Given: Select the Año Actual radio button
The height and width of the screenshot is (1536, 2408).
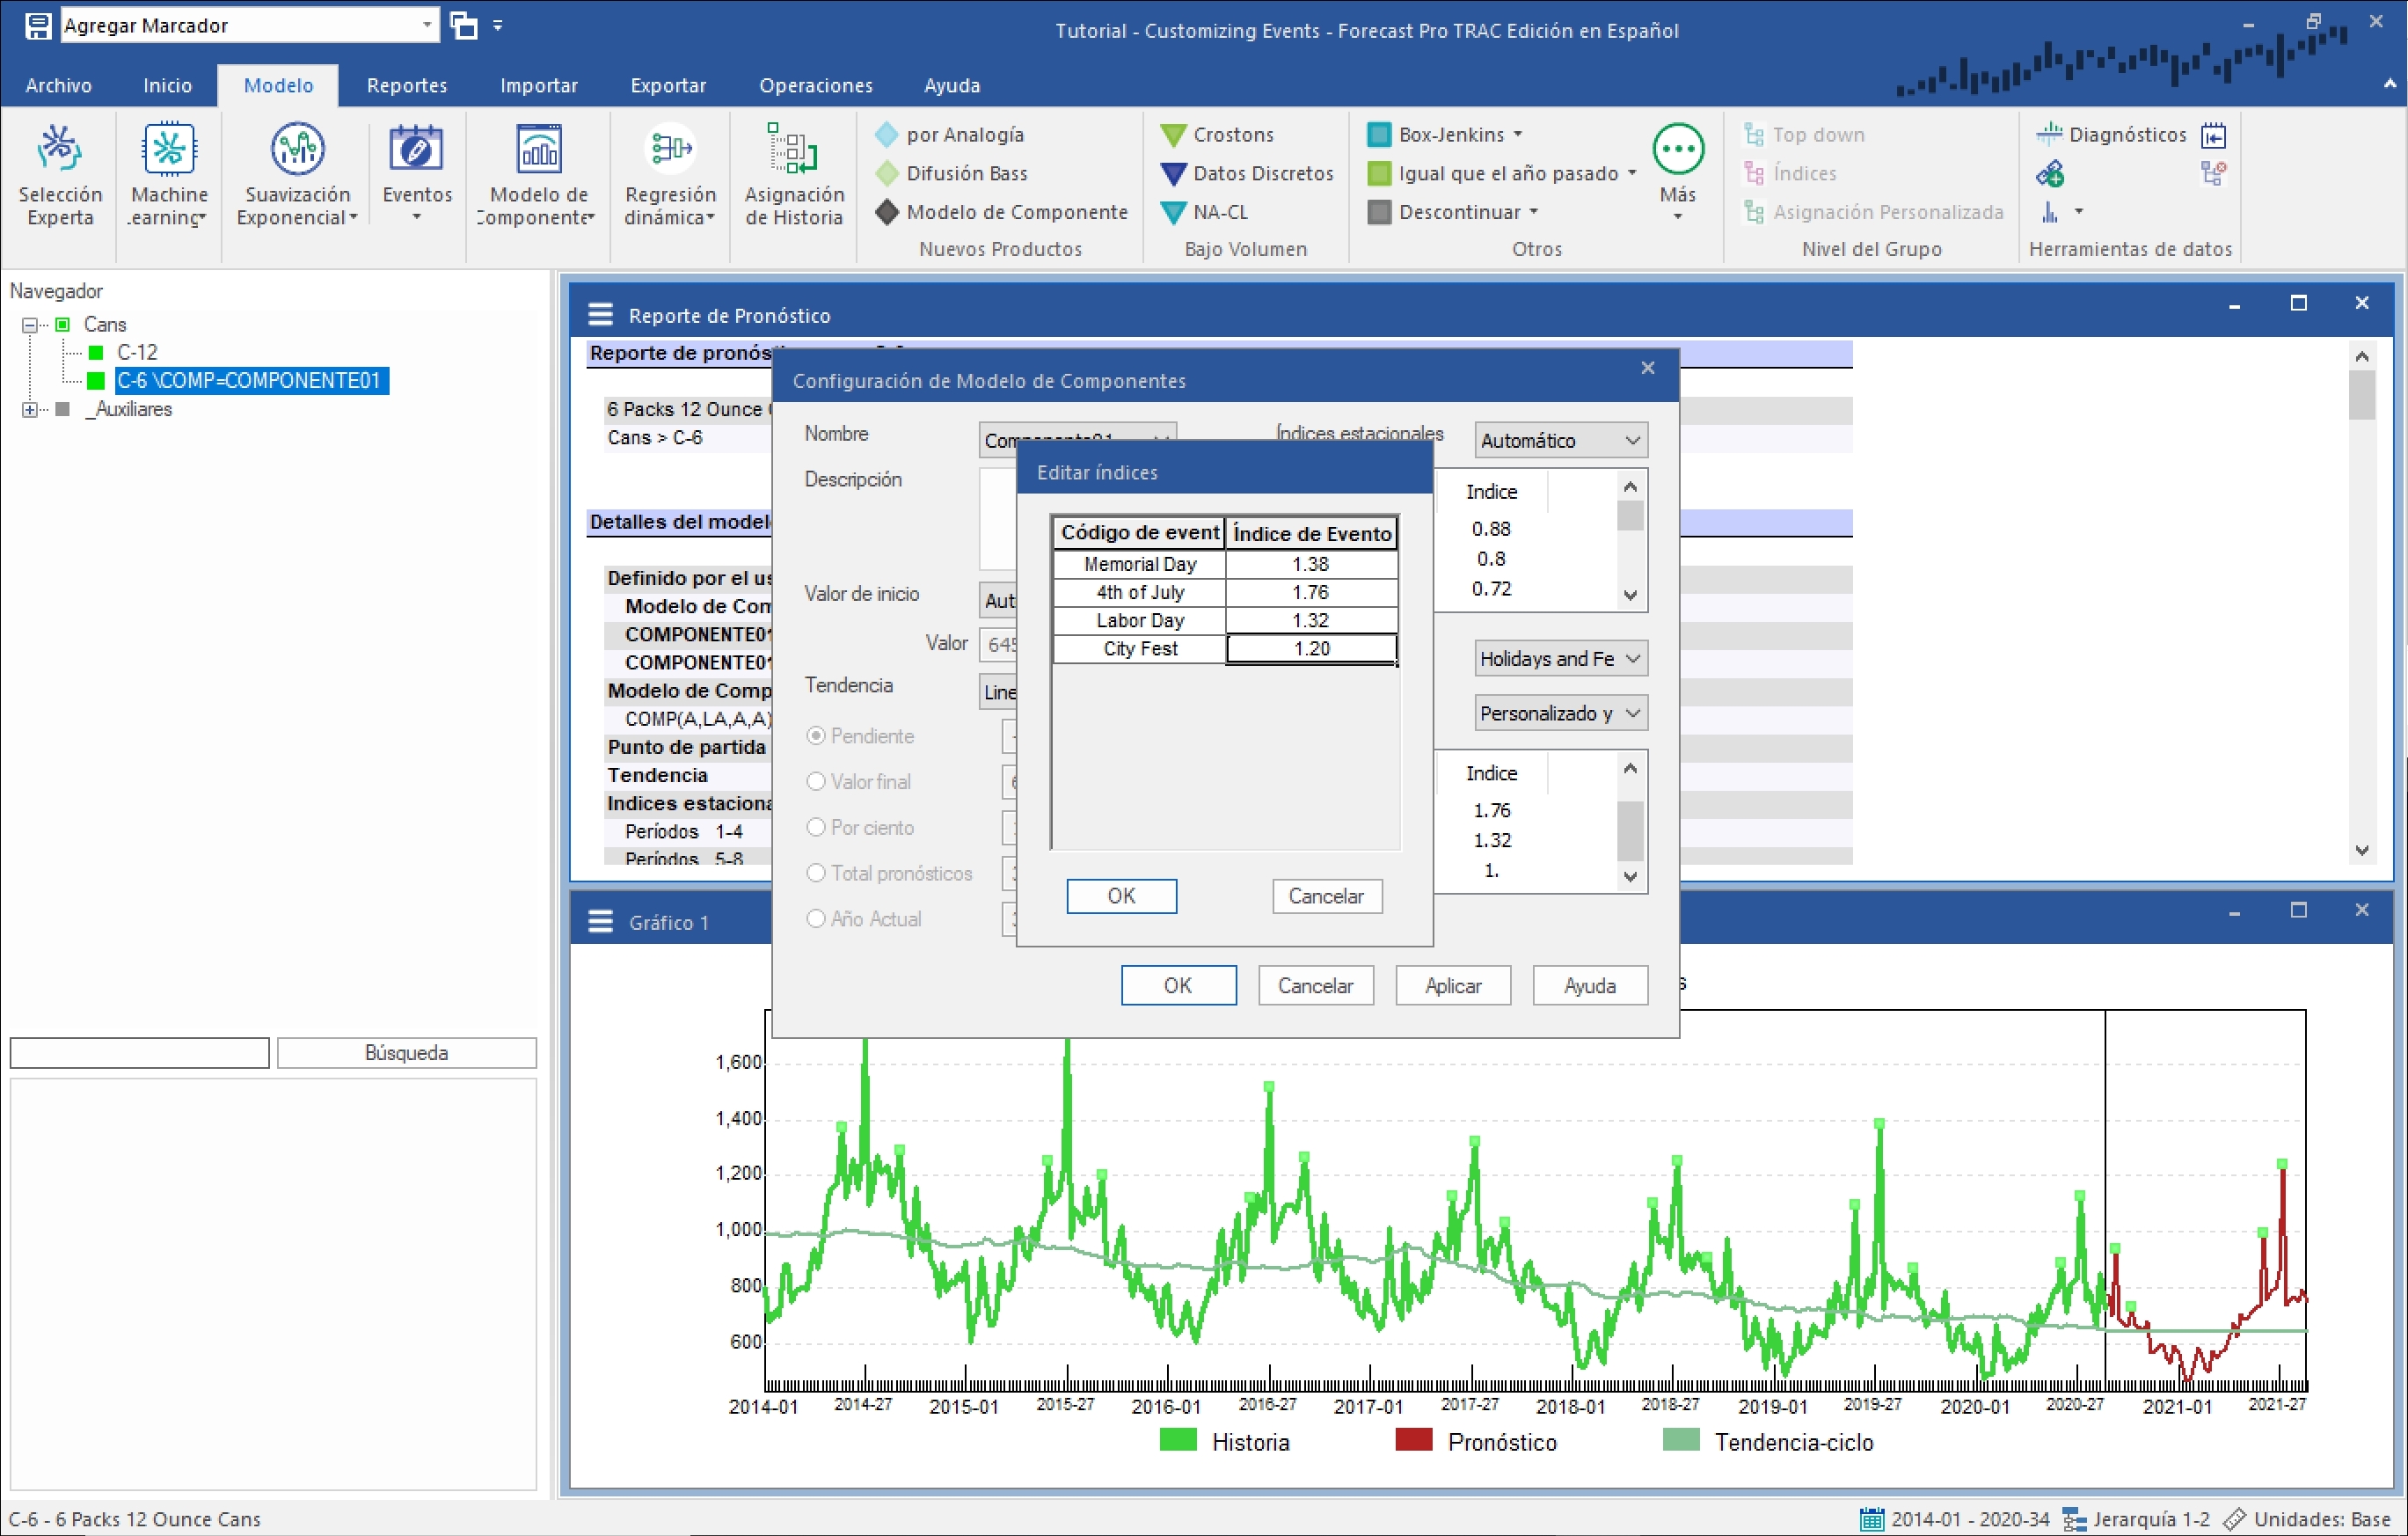Looking at the screenshot, I should [x=816, y=918].
